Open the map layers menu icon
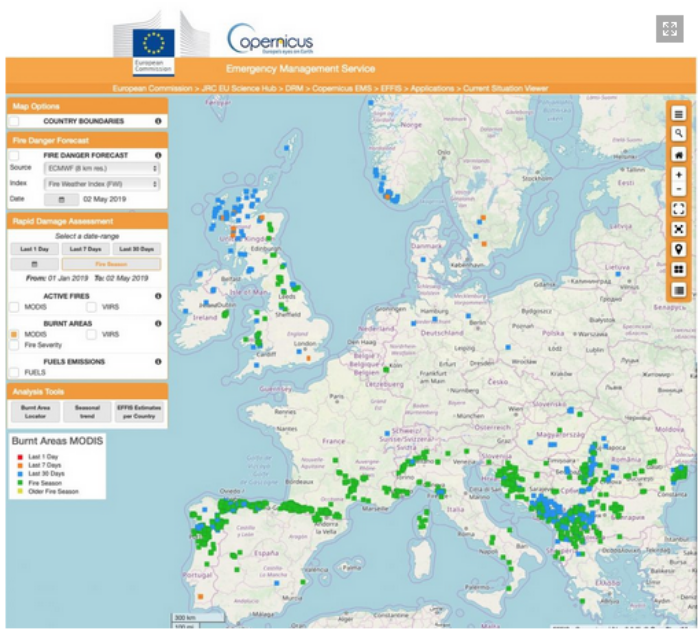Screen dimensions: 700x631 coord(679,115)
